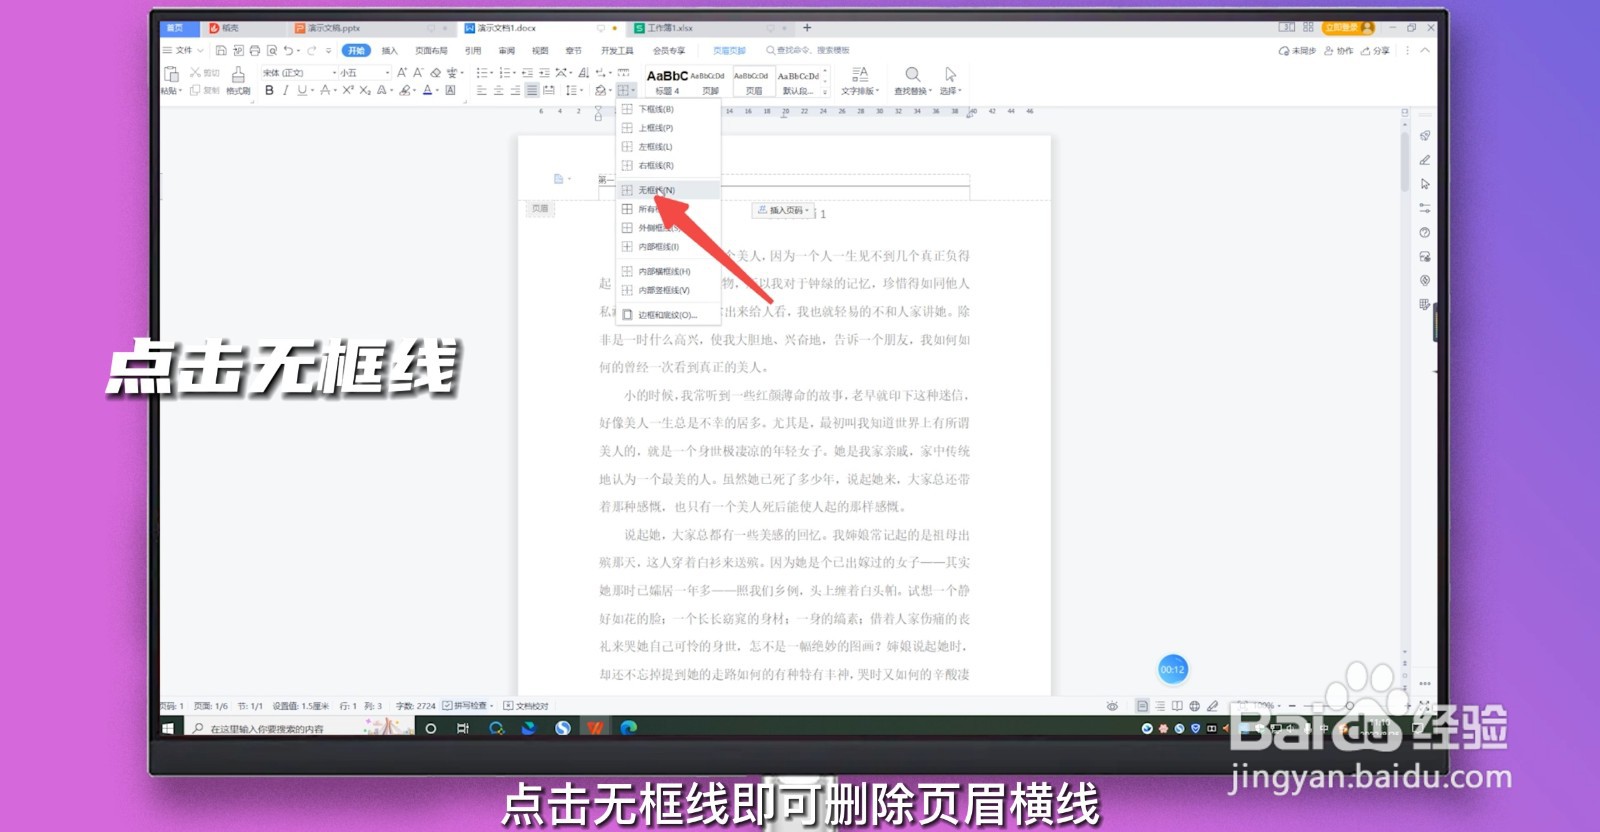Click the Superscript X² icon
The image size is (1600, 832).
coord(348,90)
